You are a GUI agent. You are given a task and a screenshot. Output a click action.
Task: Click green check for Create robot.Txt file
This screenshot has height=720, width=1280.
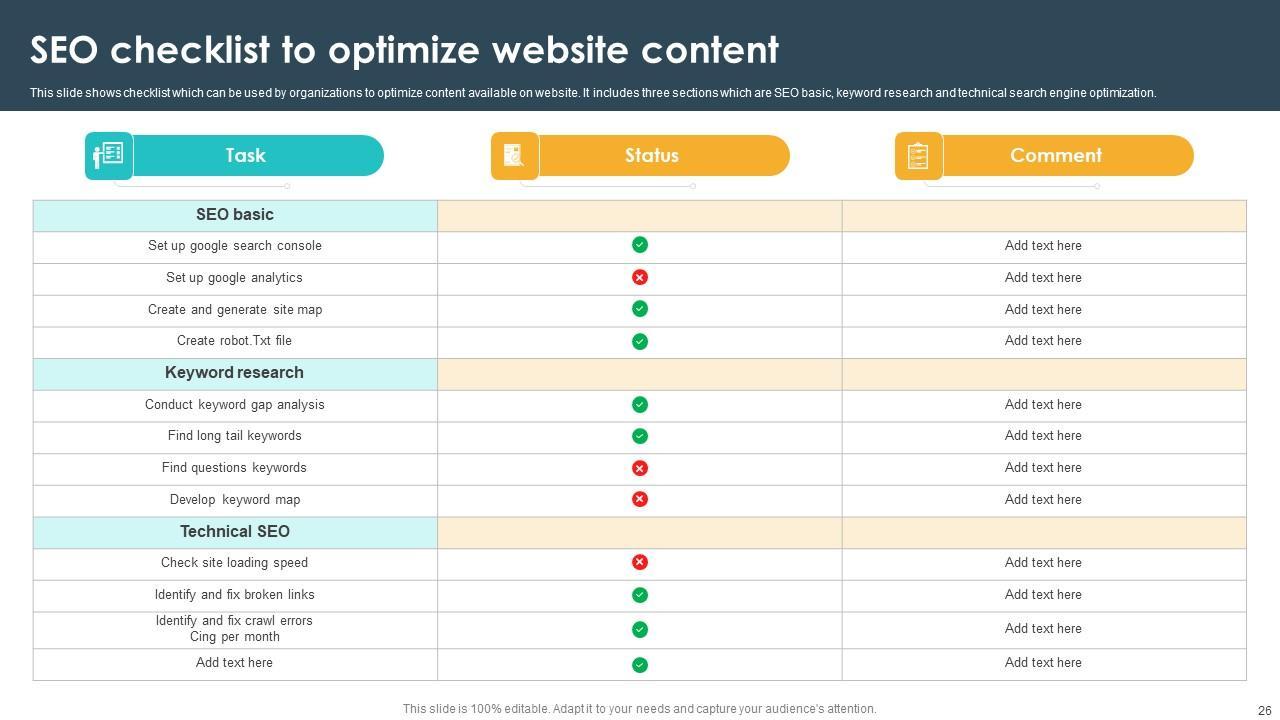click(x=640, y=341)
